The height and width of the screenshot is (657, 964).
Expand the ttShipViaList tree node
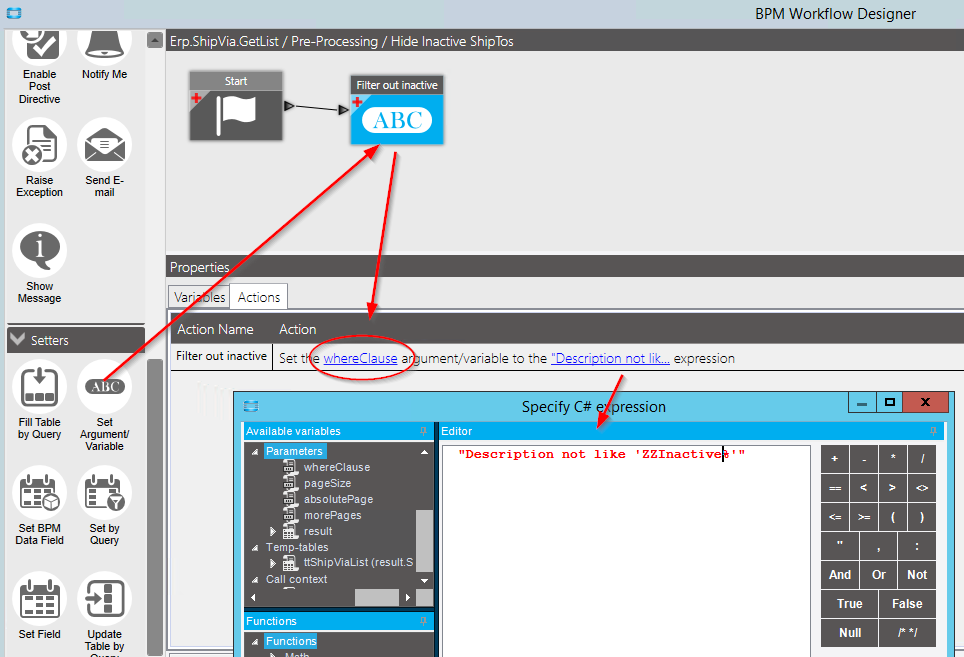point(273,563)
